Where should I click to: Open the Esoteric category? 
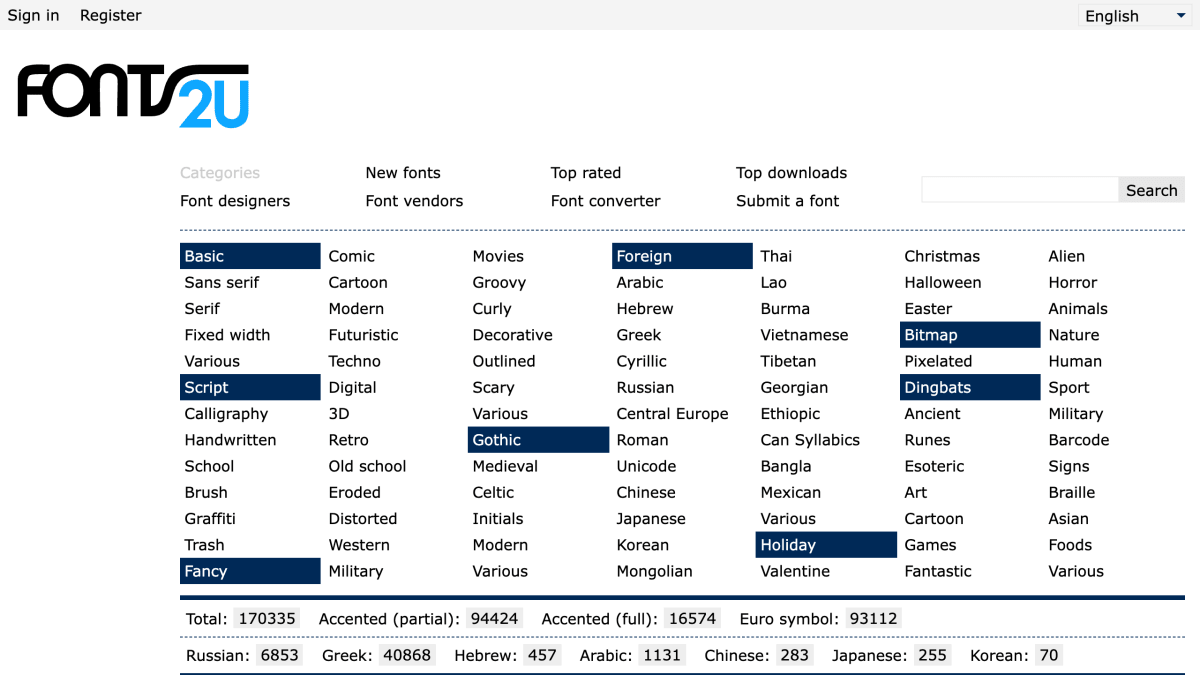click(934, 466)
